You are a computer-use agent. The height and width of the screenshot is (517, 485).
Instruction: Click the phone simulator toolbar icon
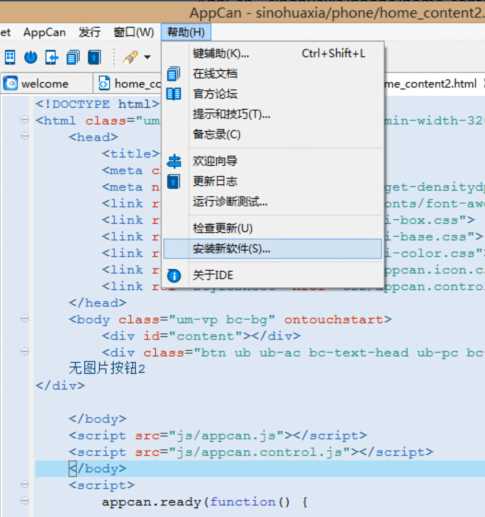[x=10, y=57]
